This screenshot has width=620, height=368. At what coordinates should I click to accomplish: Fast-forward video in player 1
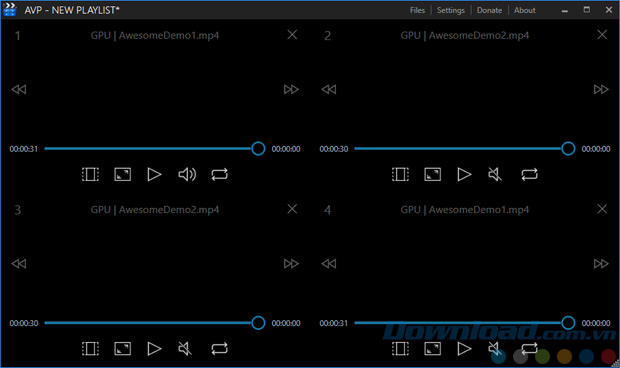291,89
